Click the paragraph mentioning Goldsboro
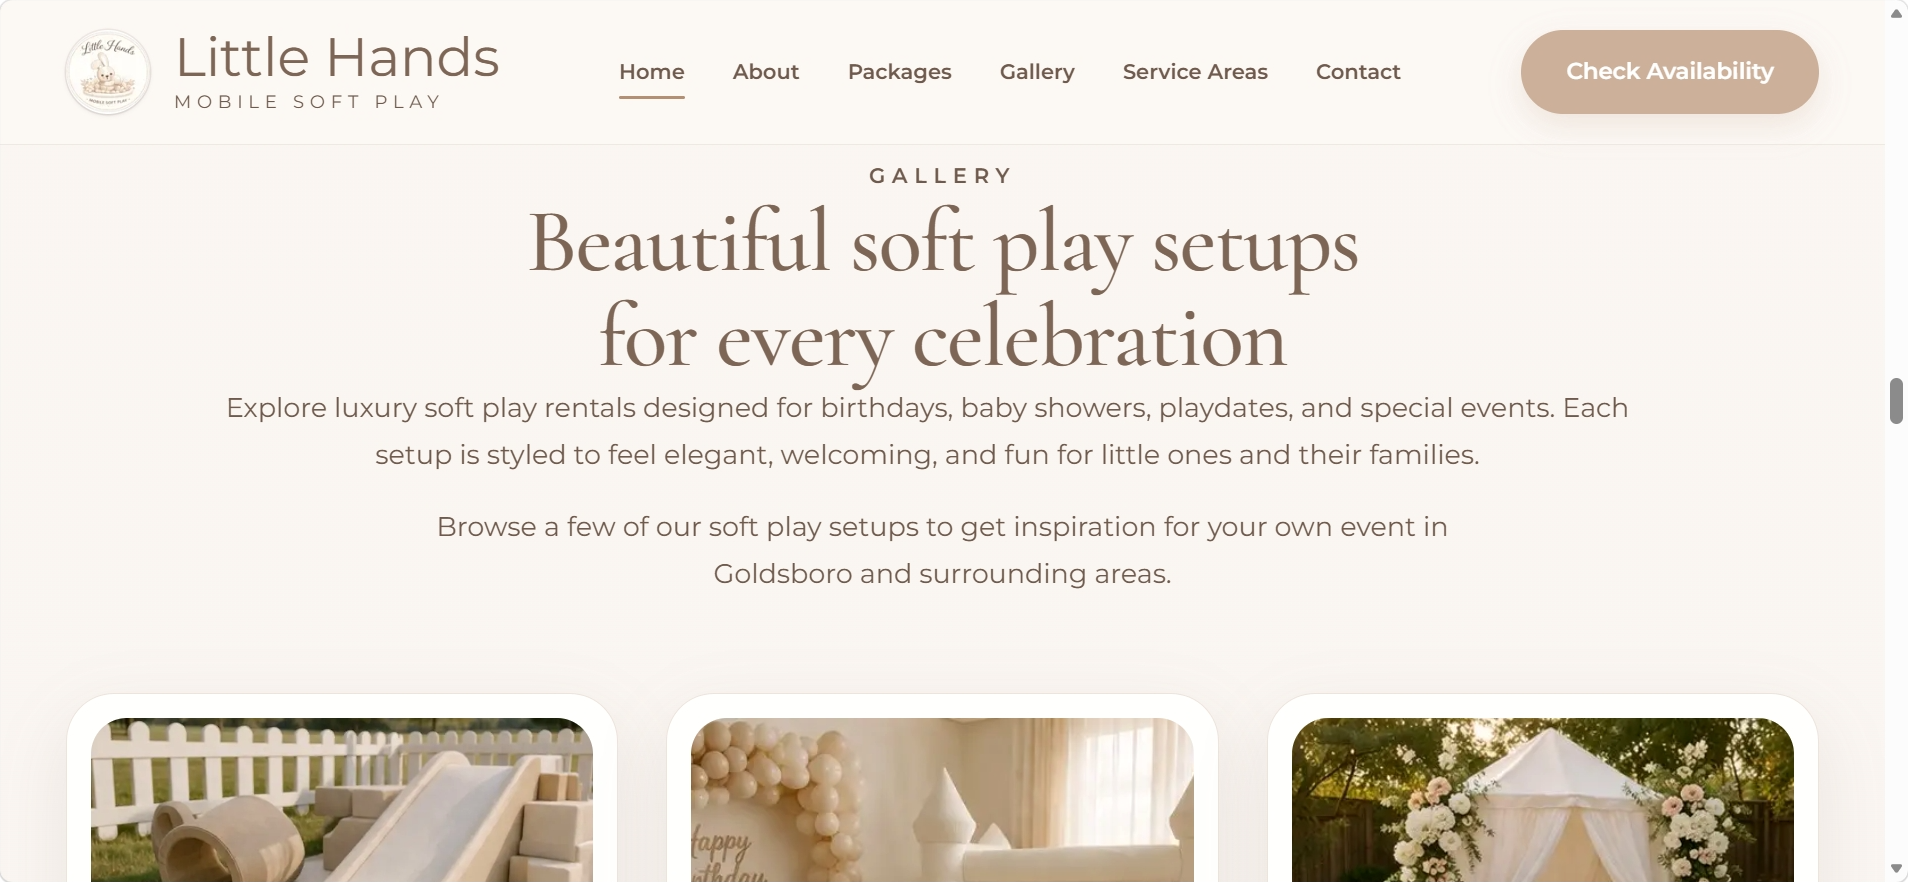Screen dimensions: 1908x882 coord(942,550)
